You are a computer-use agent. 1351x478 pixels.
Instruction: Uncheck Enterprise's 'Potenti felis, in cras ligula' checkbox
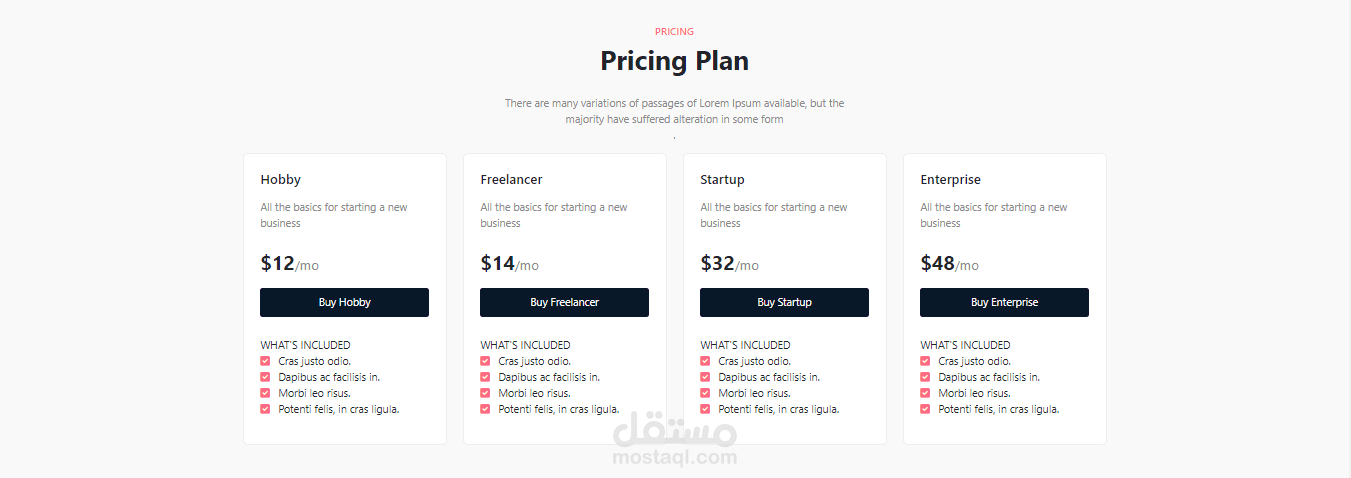[925, 409]
